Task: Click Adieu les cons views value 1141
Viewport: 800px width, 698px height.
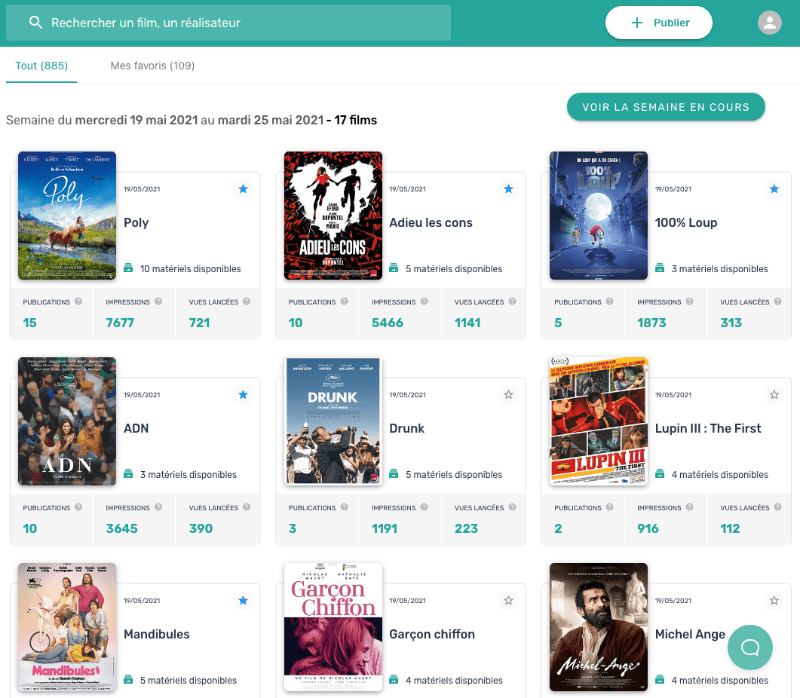Action: click(x=467, y=322)
